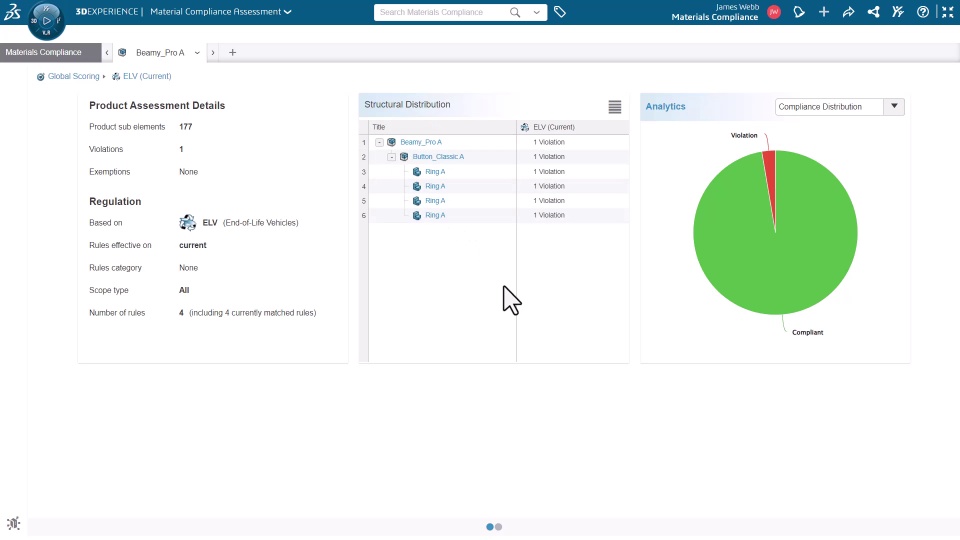Click the bug icon in bottom-left corner
Image resolution: width=960 pixels, height=540 pixels.
coord(13,523)
